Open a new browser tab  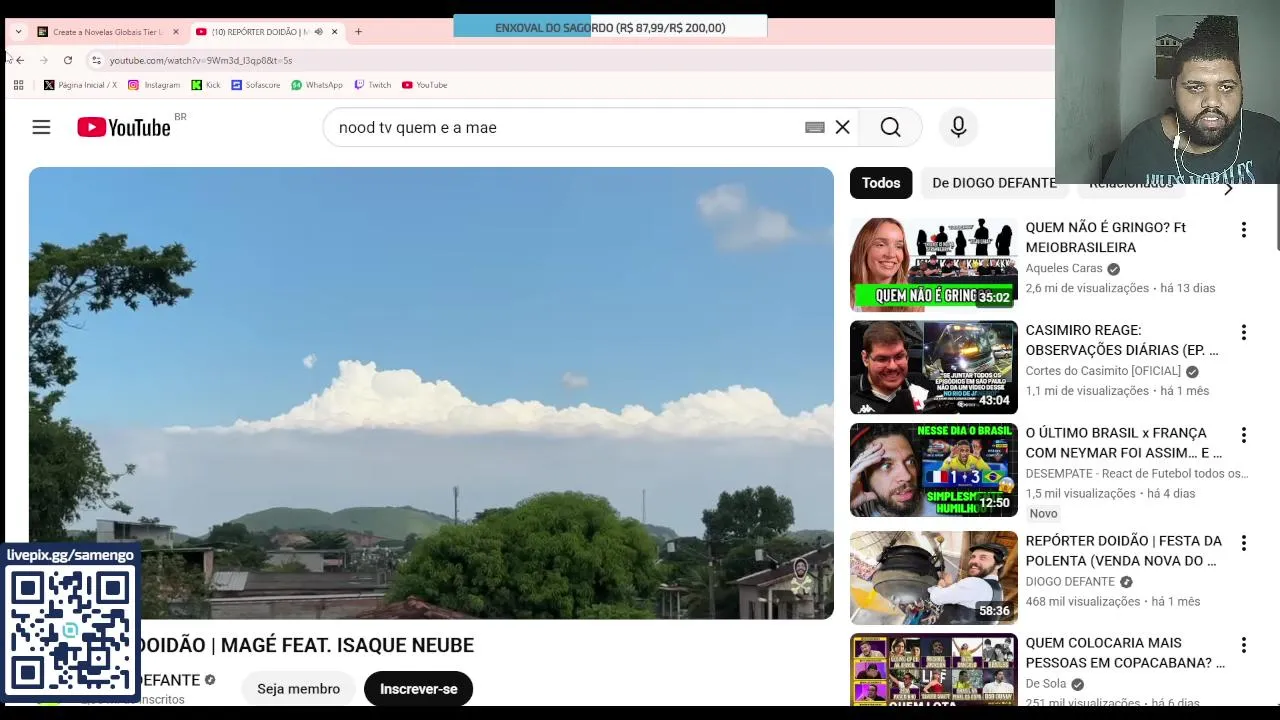pyautogui.click(x=358, y=32)
